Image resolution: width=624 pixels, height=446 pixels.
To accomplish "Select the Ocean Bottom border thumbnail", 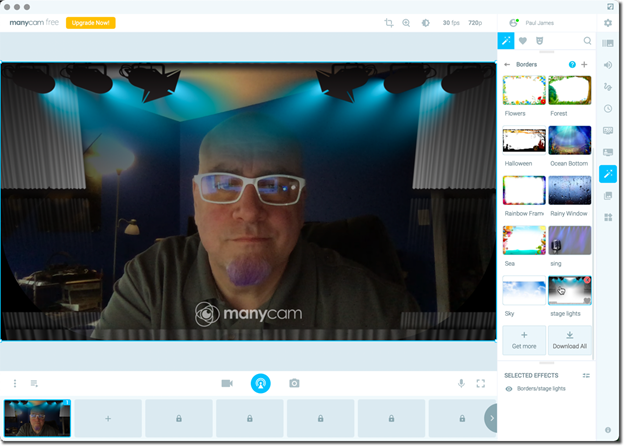I will [569, 140].
